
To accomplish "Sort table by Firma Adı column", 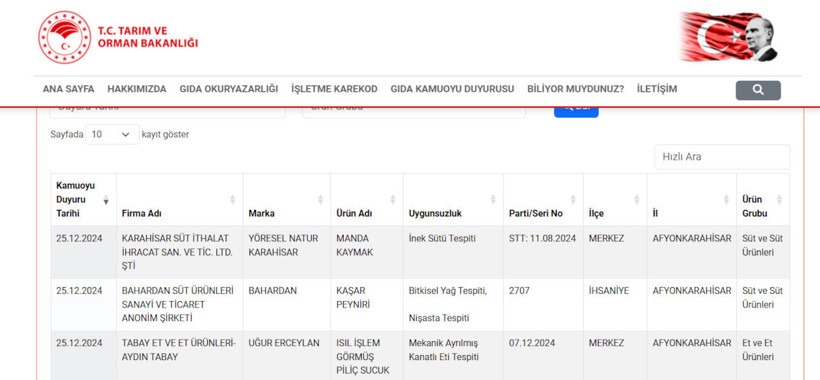I will point(179,200).
